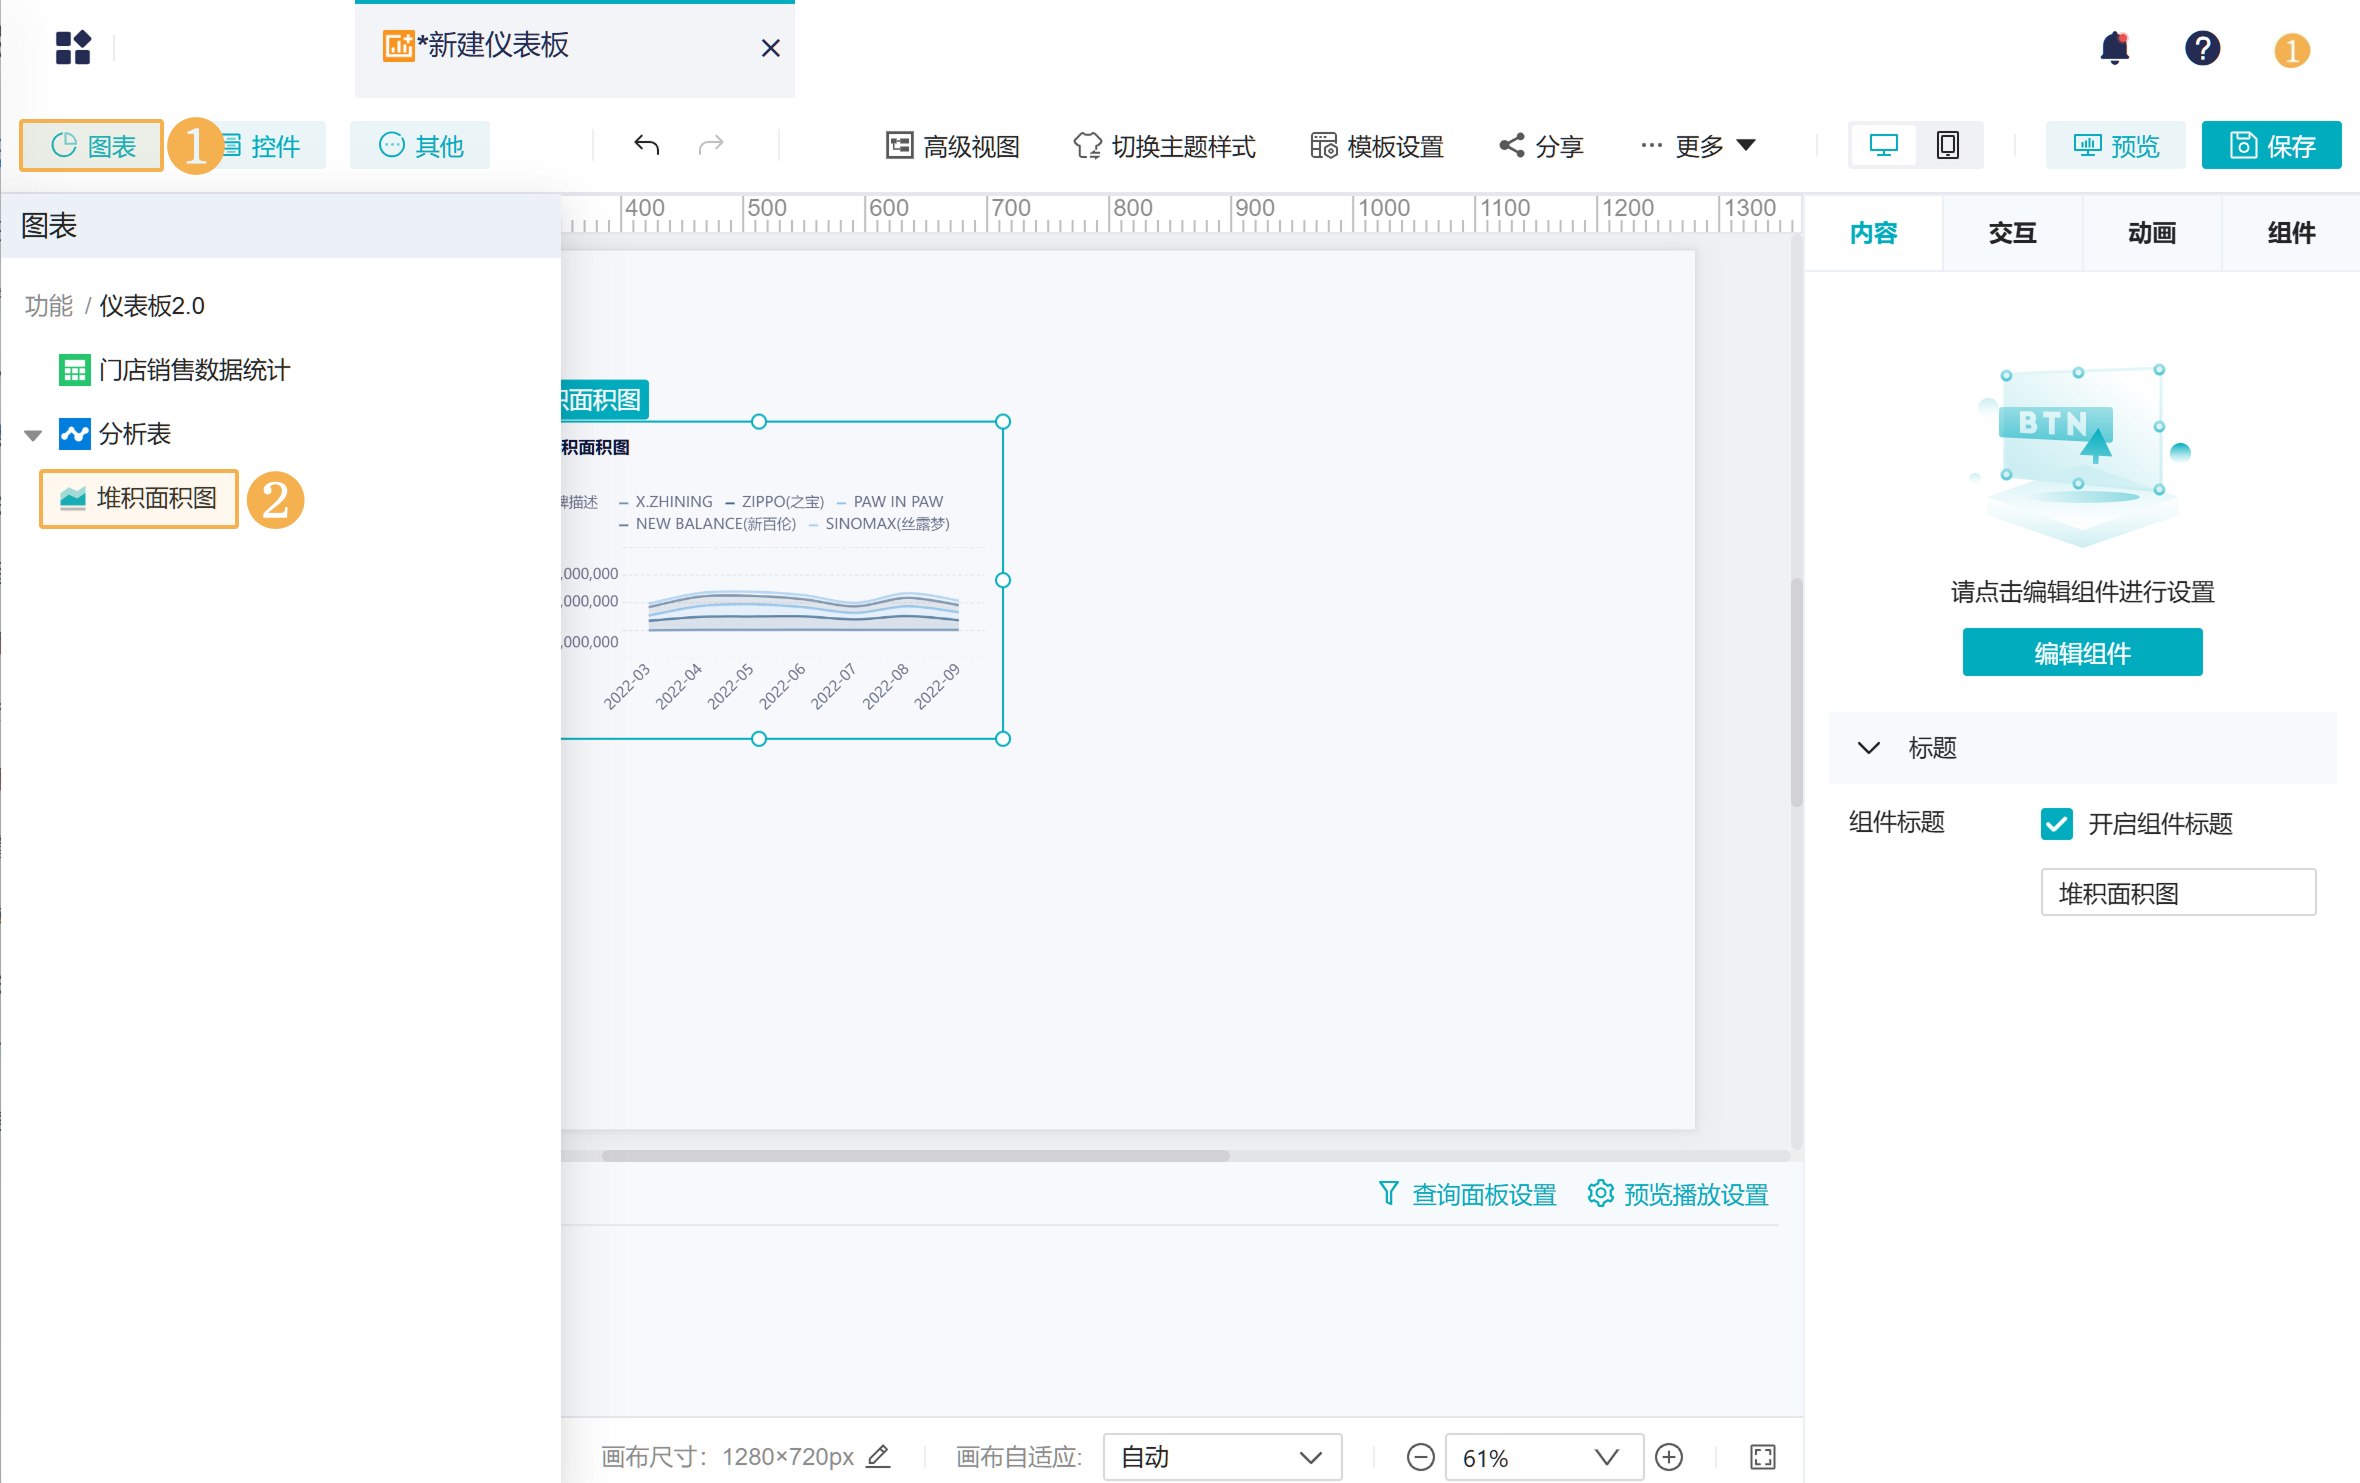Click the zoom in plus icon

[x=1669, y=1457]
